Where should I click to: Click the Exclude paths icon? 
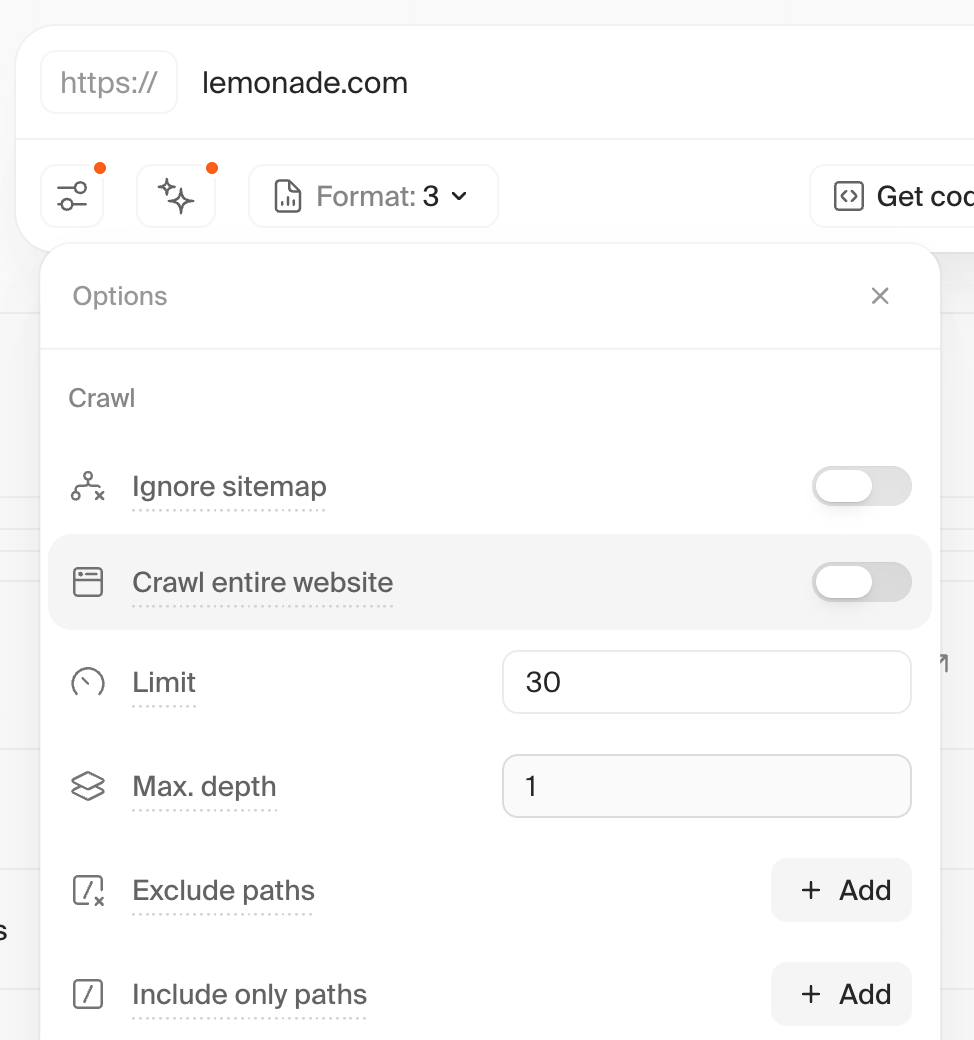[88, 891]
